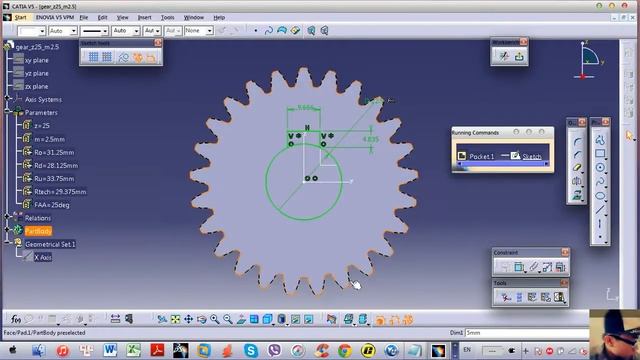
Task: Open the first Auto dropdown in graphic properties
Action: 63,31
